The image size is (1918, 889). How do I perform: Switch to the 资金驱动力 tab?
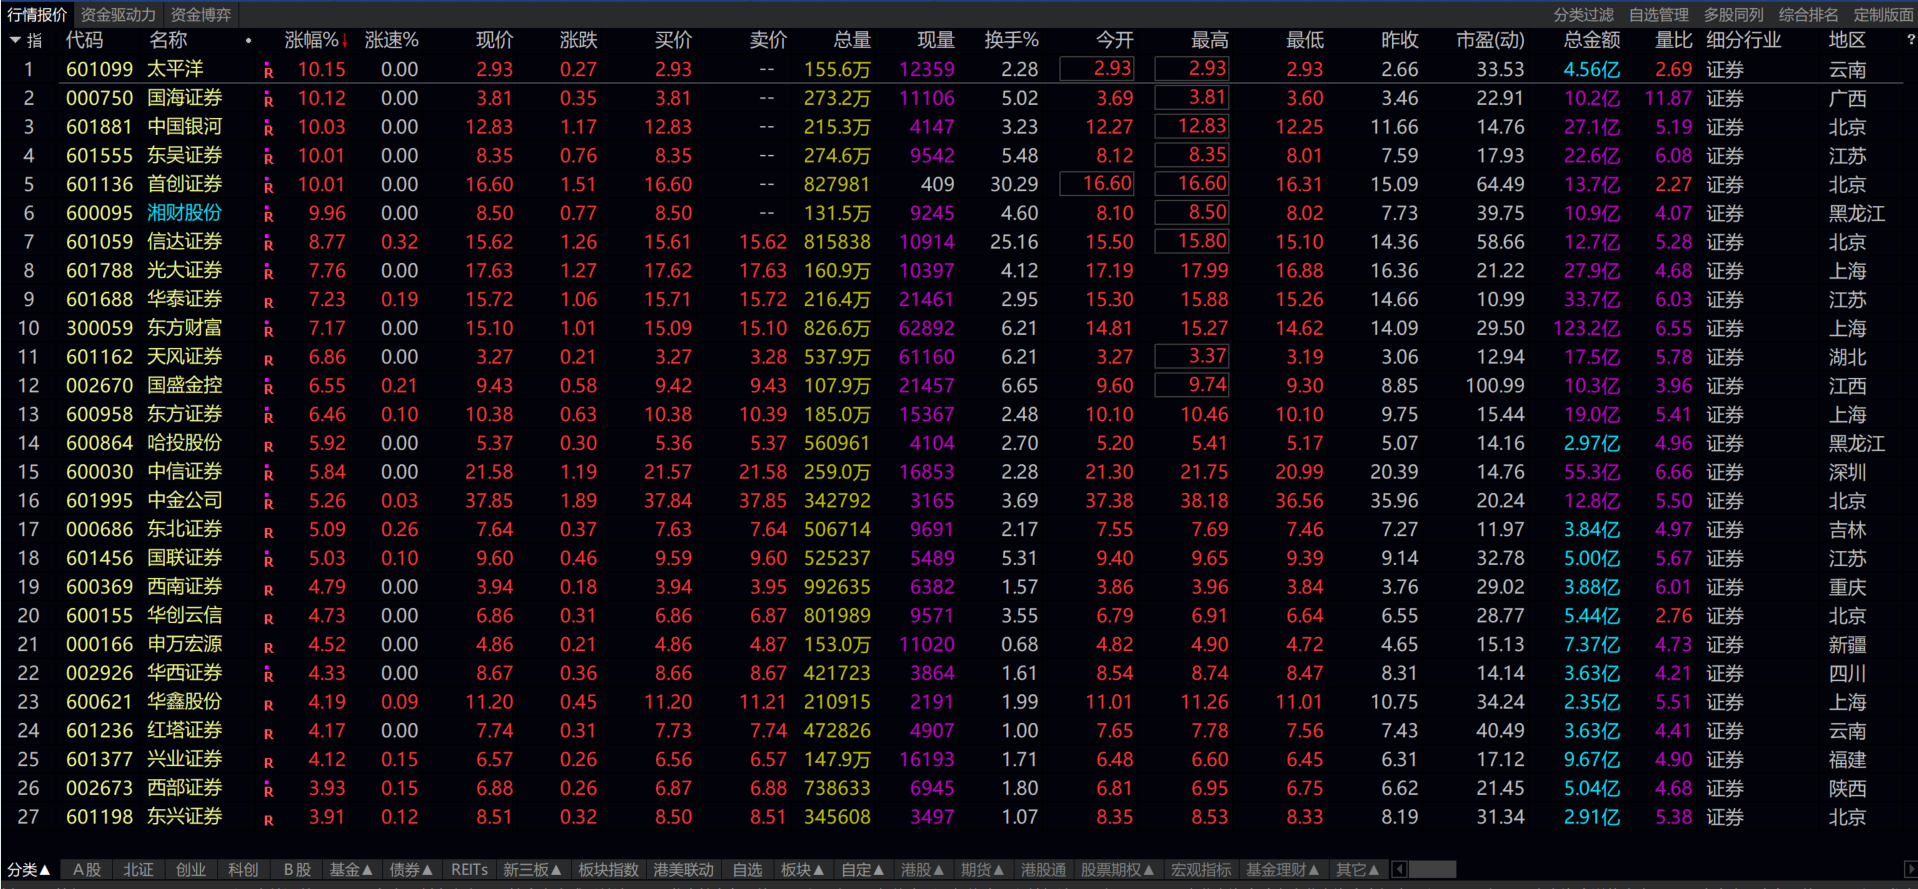(118, 14)
